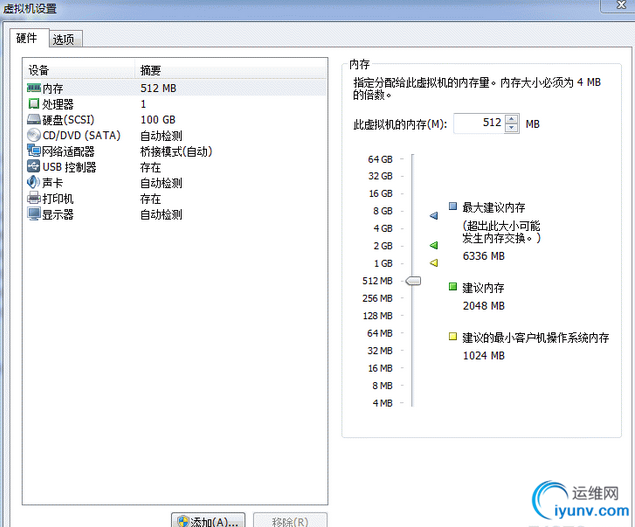
Task: Click the 64 GB scale label
Action: [380, 159]
